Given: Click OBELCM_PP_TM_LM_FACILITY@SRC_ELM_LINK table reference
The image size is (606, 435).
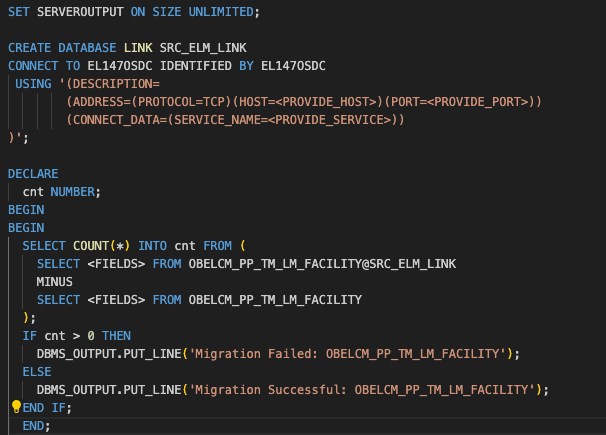Looking at the screenshot, I should point(322,263).
